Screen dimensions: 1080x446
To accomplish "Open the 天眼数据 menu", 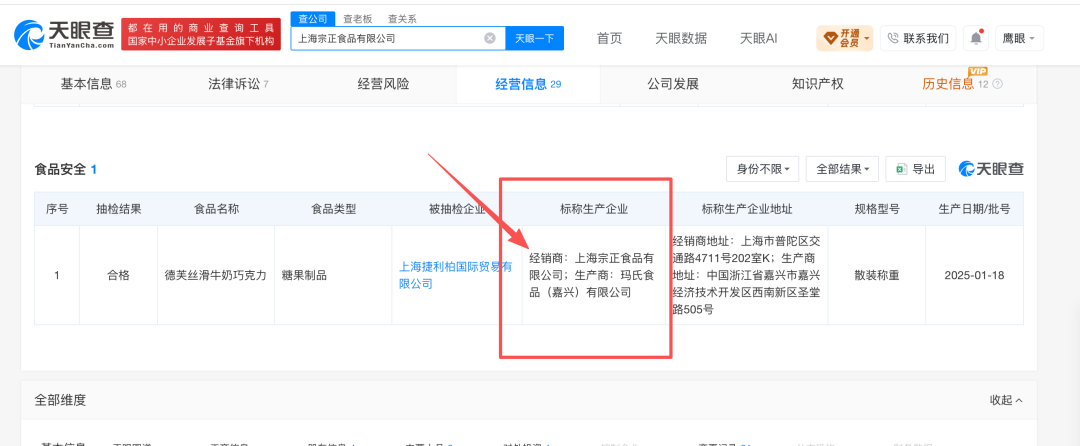I will click(681, 39).
